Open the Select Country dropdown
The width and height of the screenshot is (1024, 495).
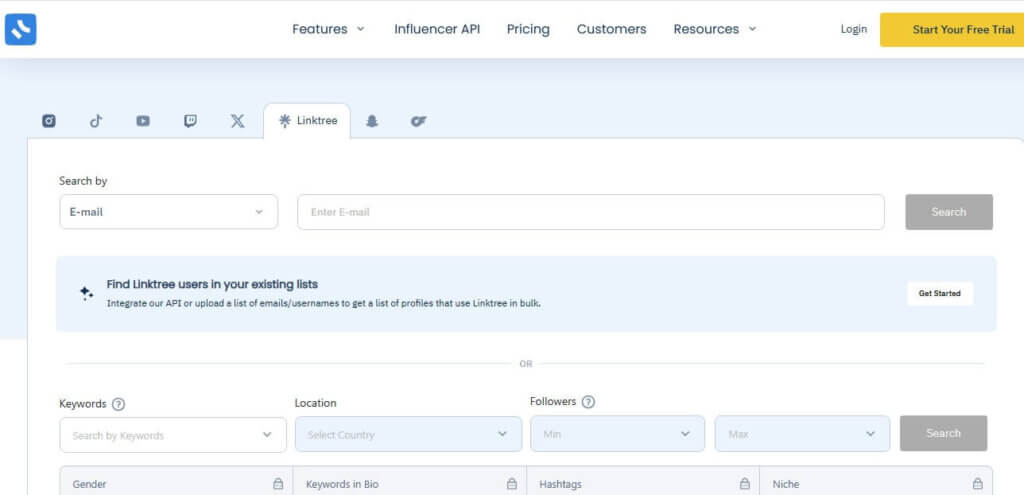click(x=408, y=434)
